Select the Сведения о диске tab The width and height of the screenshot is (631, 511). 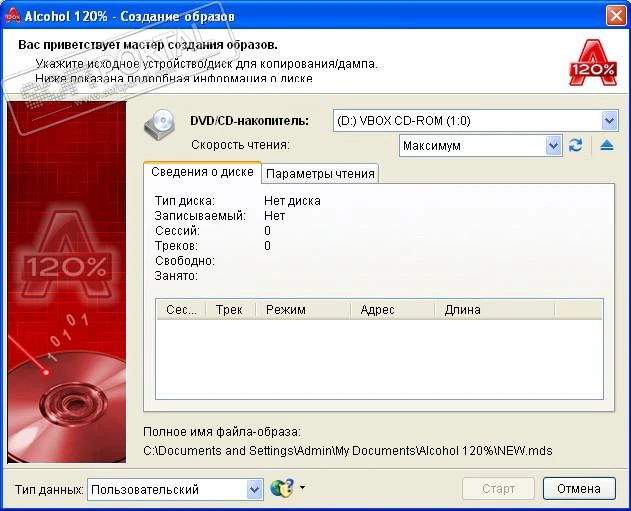click(x=202, y=172)
